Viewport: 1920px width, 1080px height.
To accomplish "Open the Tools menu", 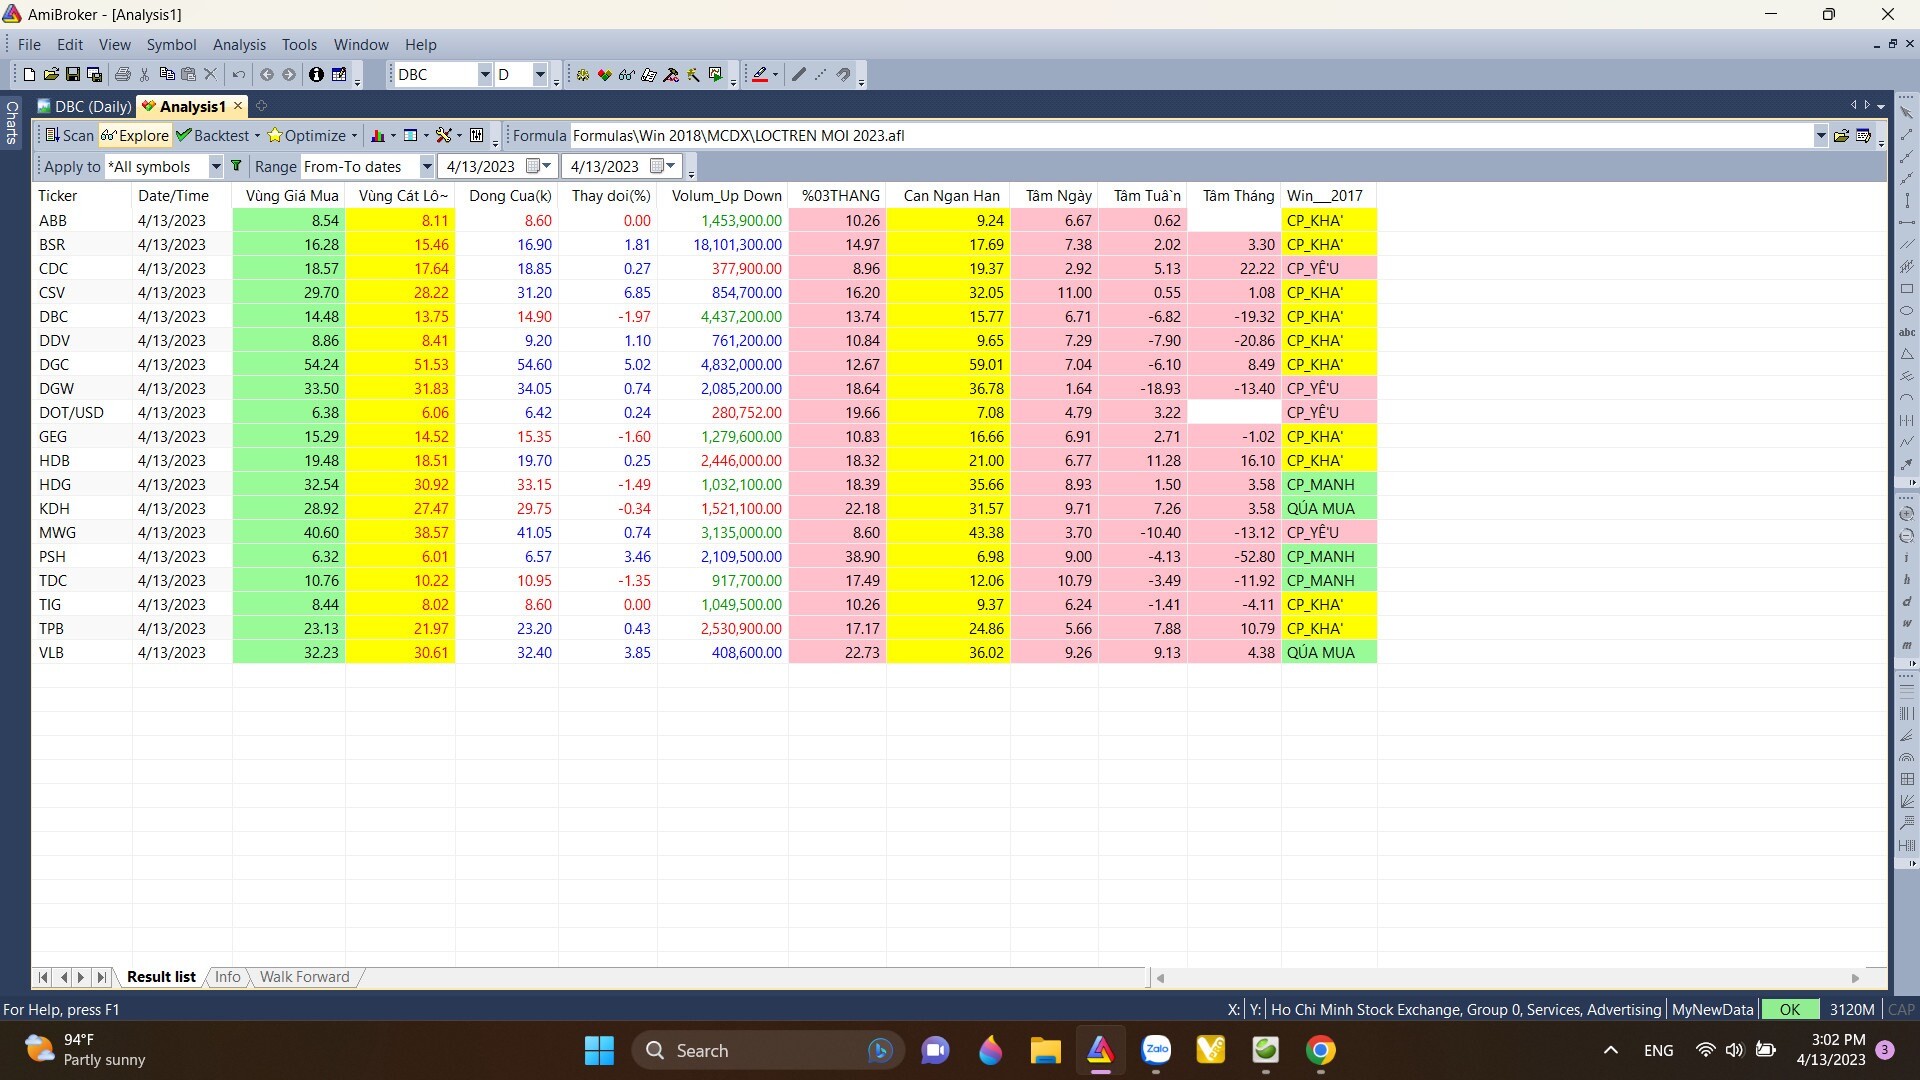I will [299, 45].
